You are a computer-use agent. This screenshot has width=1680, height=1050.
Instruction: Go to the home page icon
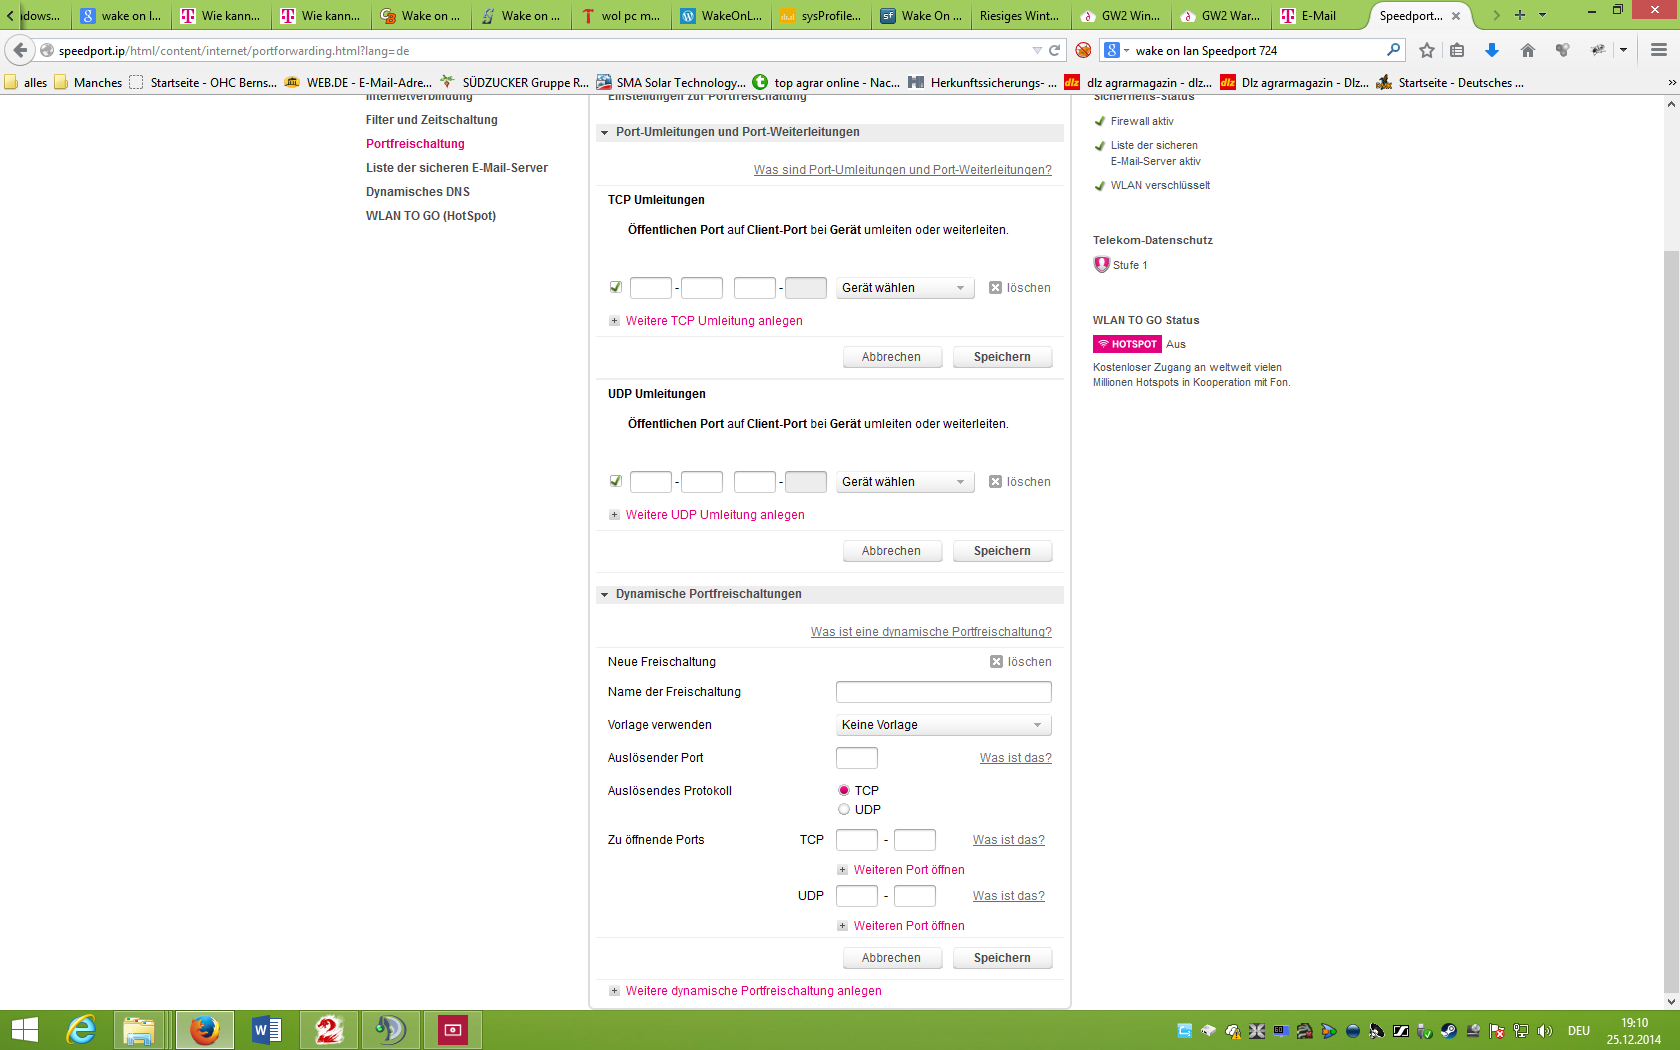click(1527, 50)
